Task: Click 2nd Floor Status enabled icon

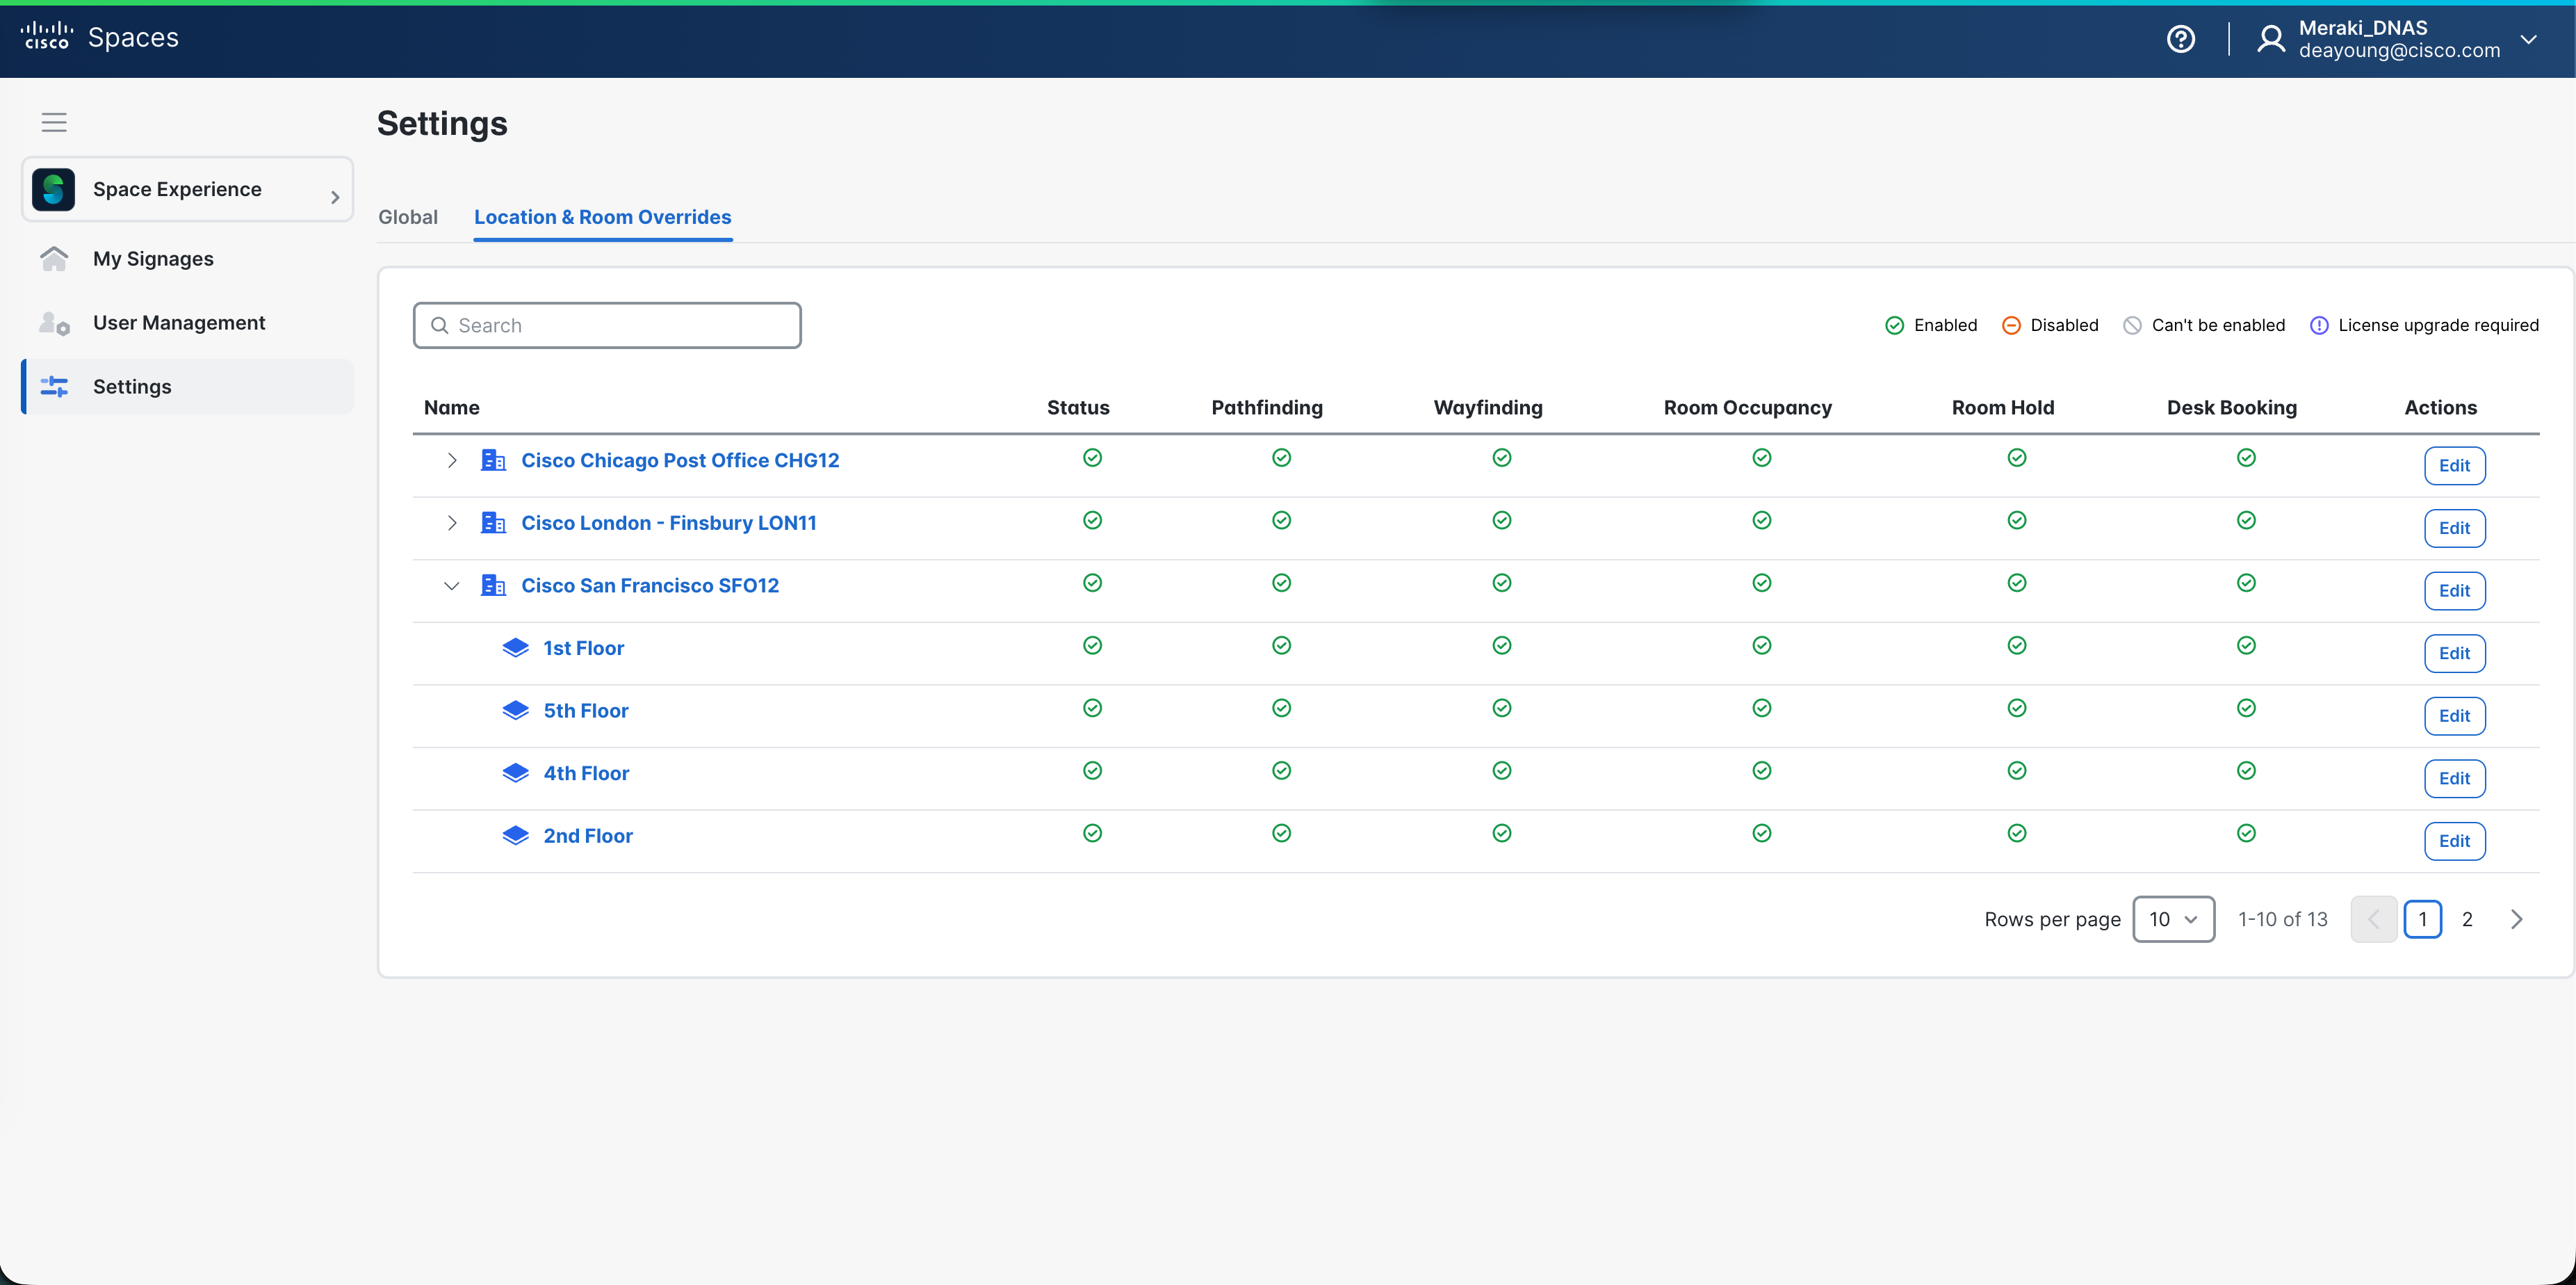Action: coord(1092,833)
